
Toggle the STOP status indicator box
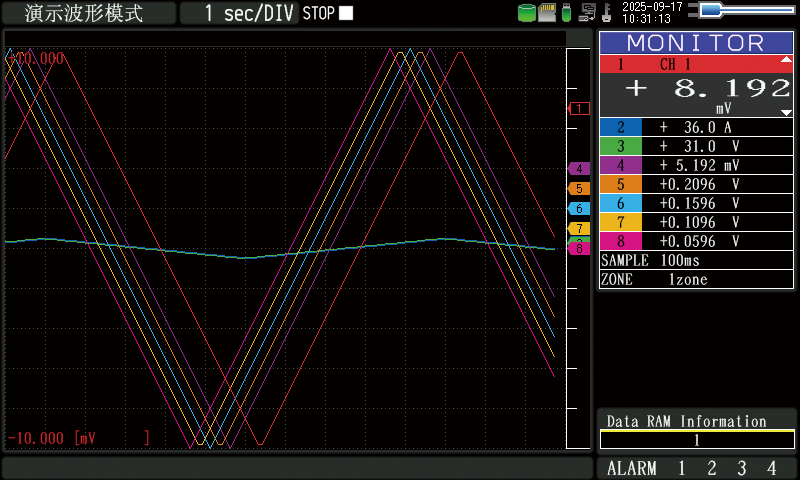coord(346,13)
